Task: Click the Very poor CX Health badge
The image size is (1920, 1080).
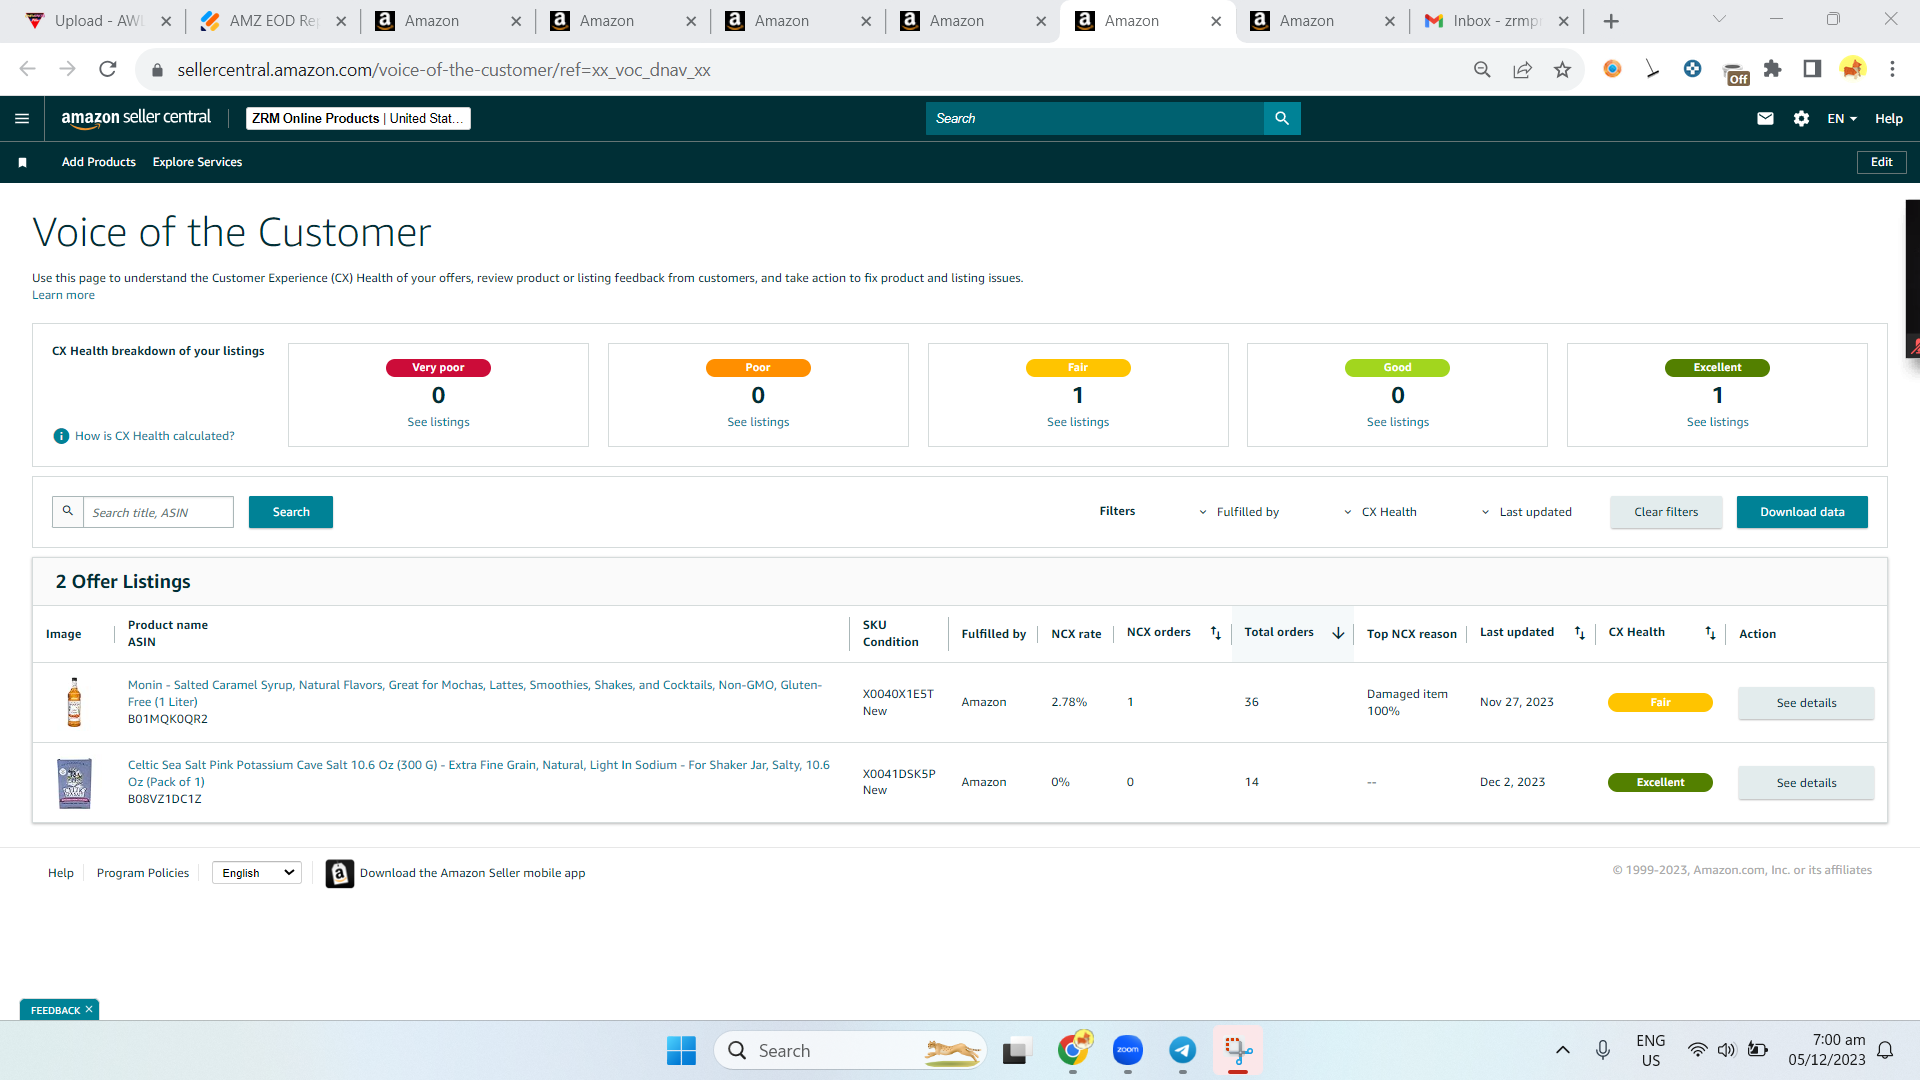Action: 438,368
